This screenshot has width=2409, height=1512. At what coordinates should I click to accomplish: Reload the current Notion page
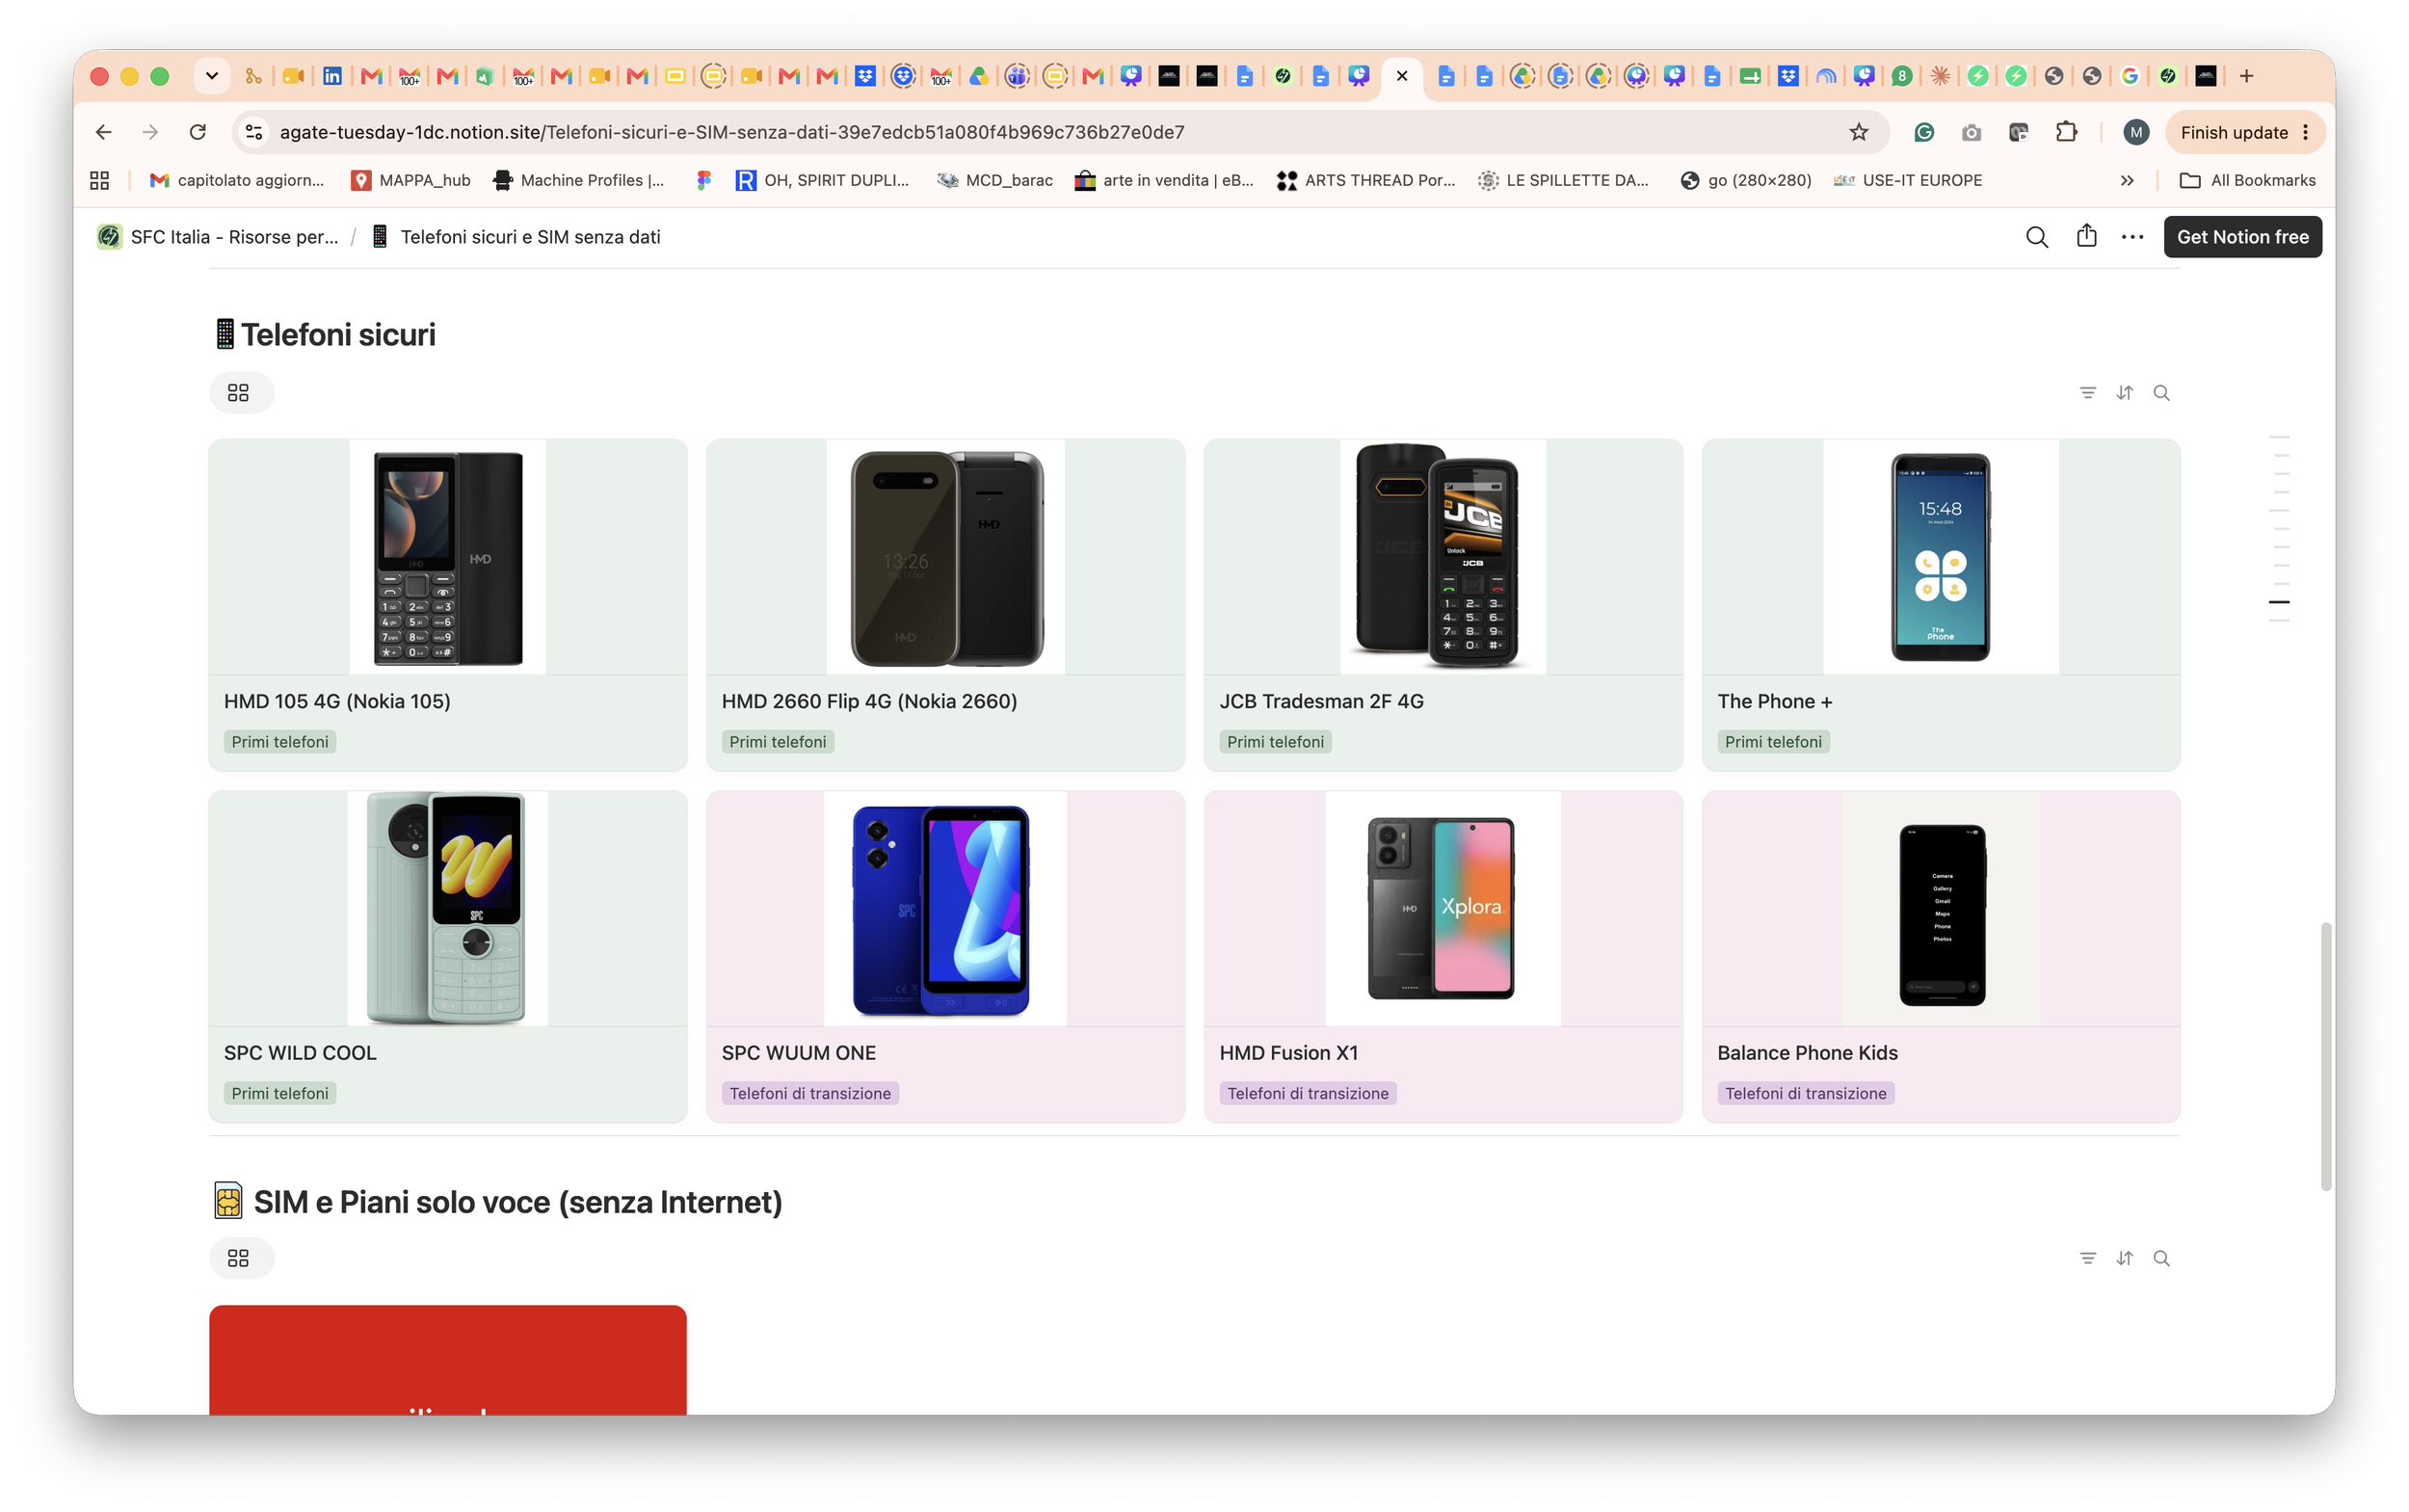tap(198, 132)
